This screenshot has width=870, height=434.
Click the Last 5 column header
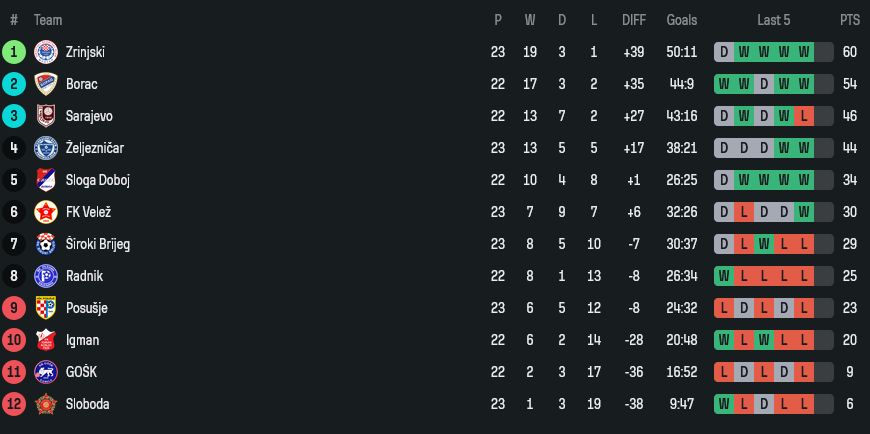pos(773,20)
